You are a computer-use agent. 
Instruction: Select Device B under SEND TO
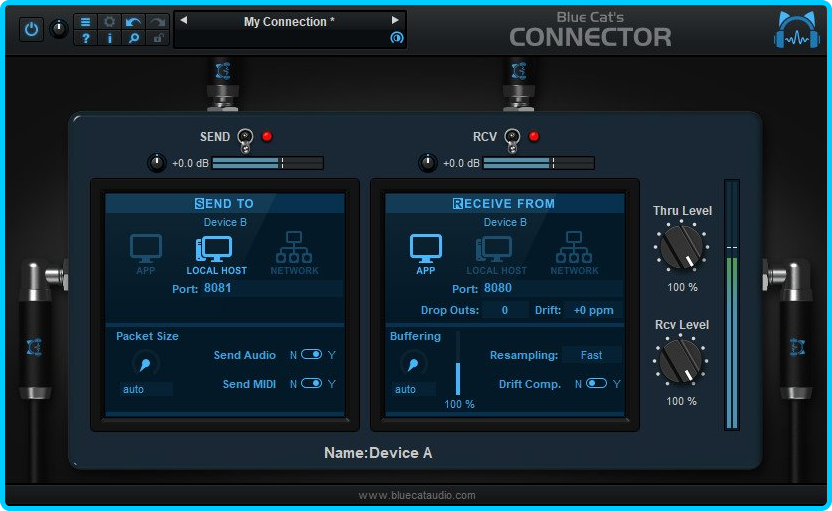(225, 222)
